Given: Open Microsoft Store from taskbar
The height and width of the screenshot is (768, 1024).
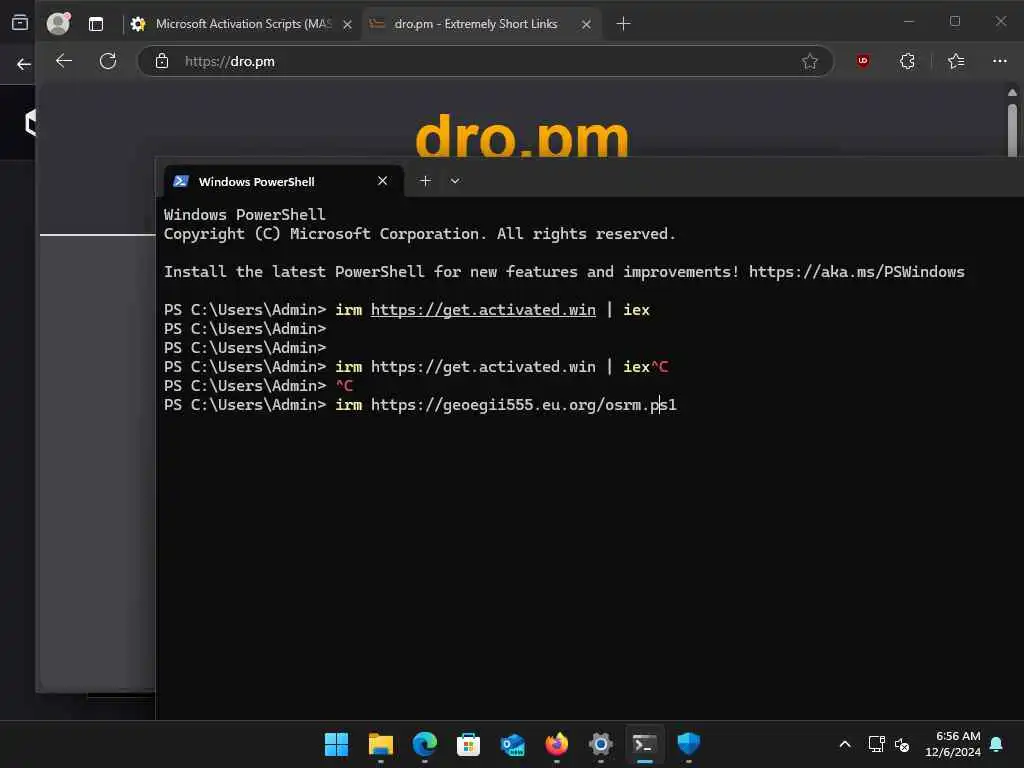Looking at the screenshot, I should (468, 744).
